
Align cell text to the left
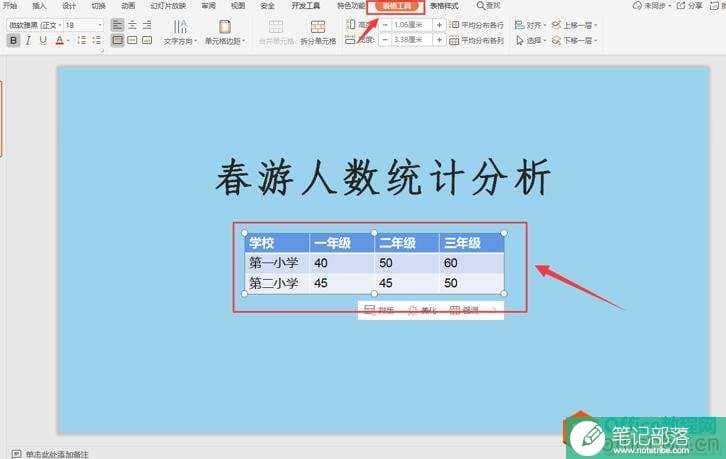(118, 25)
